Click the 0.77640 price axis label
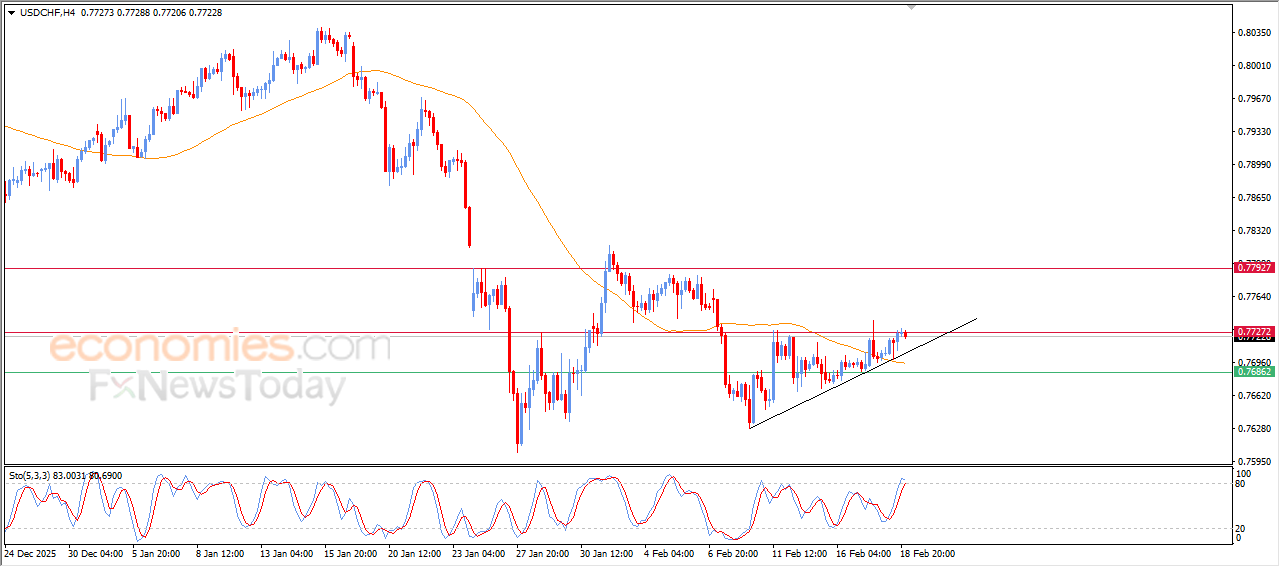 pyautogui.click(x=1254, y=297)
